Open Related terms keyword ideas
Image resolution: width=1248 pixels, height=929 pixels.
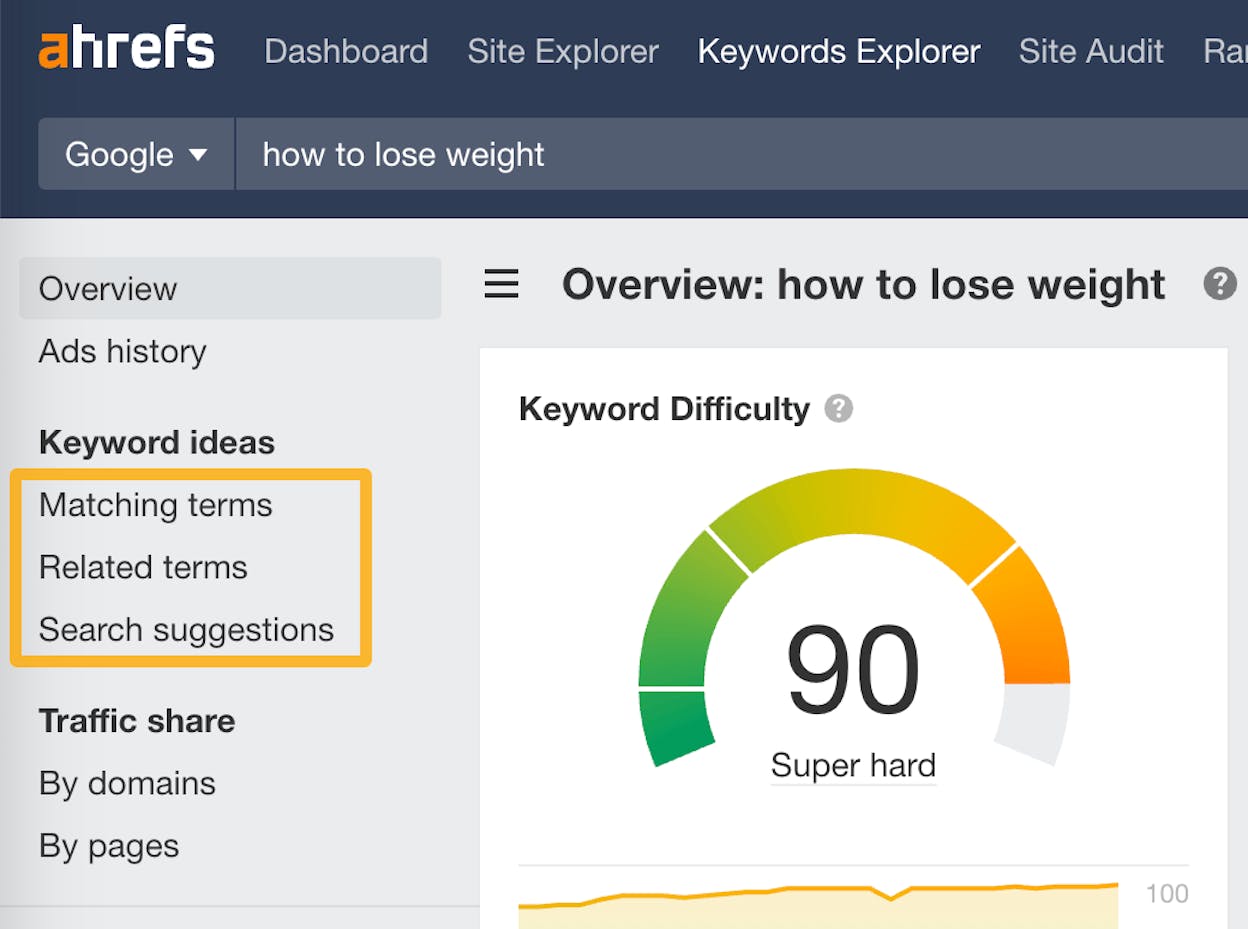click(143, 567)
